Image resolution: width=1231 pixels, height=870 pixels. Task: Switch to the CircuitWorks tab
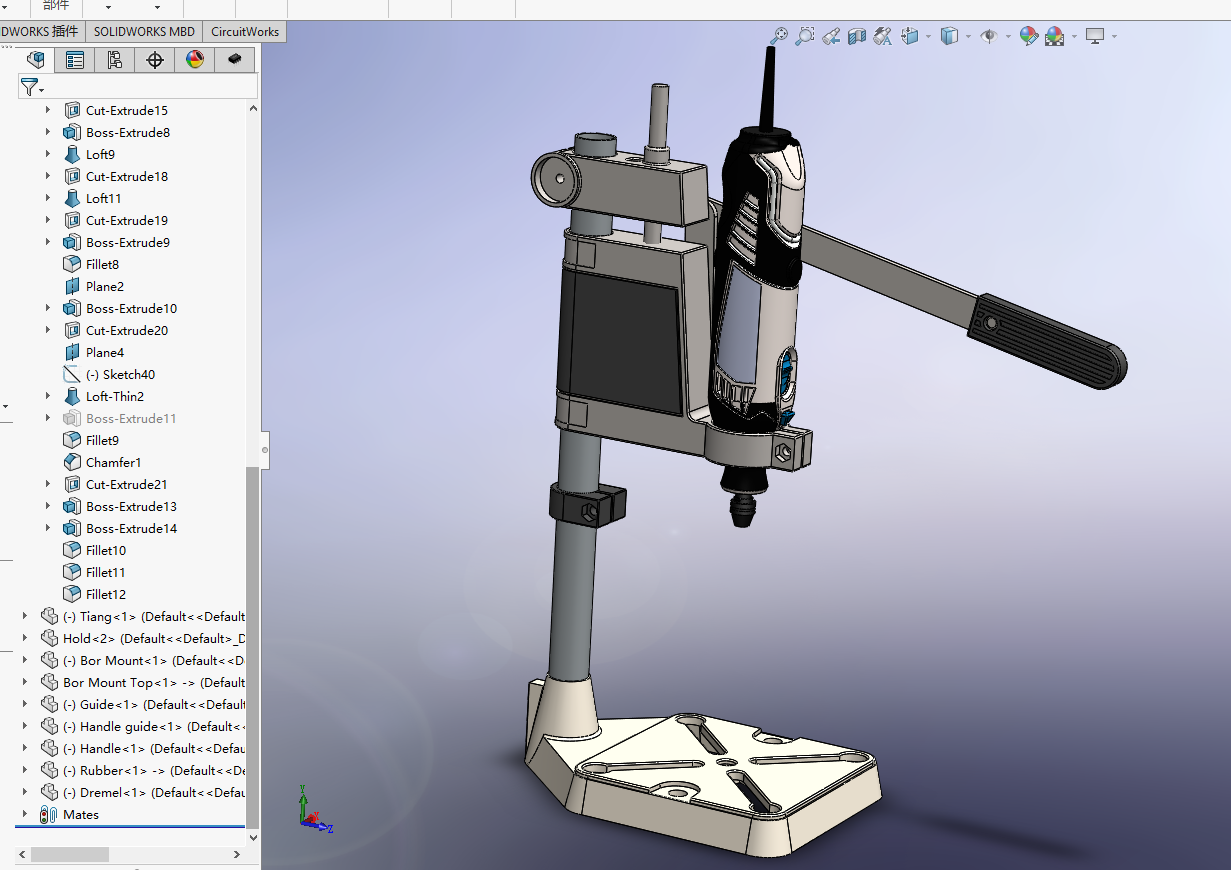coord(245,31)
